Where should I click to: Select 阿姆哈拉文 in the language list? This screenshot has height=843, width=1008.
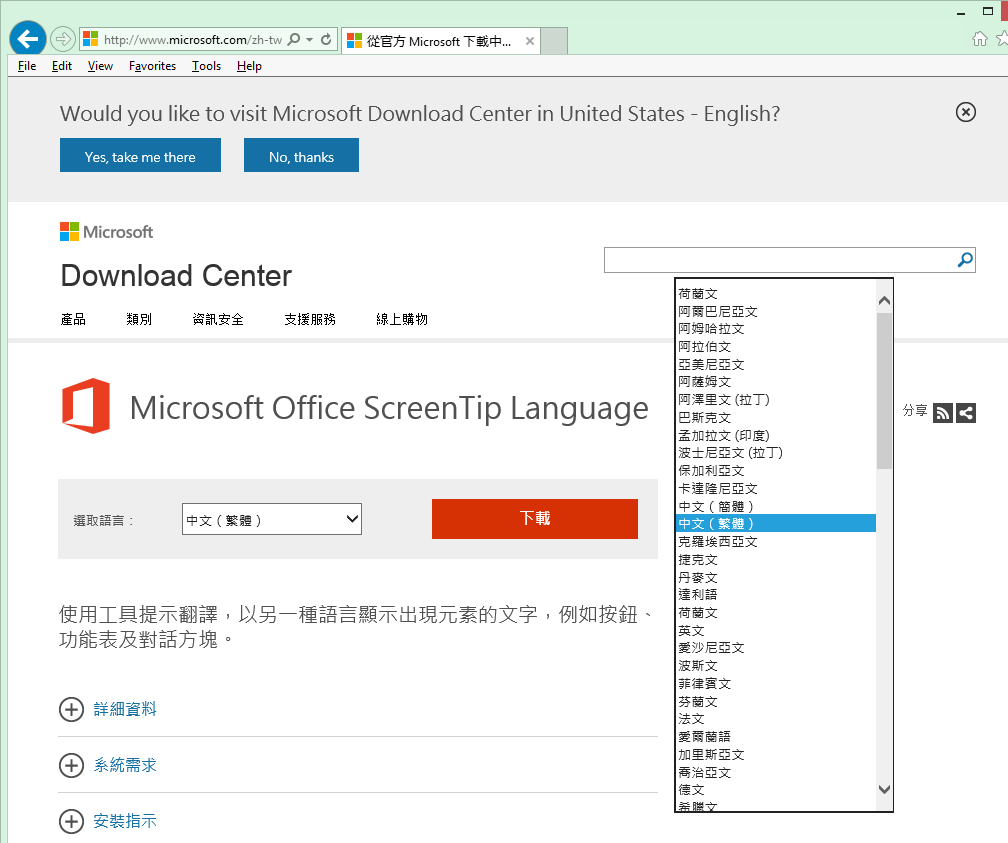777,329
